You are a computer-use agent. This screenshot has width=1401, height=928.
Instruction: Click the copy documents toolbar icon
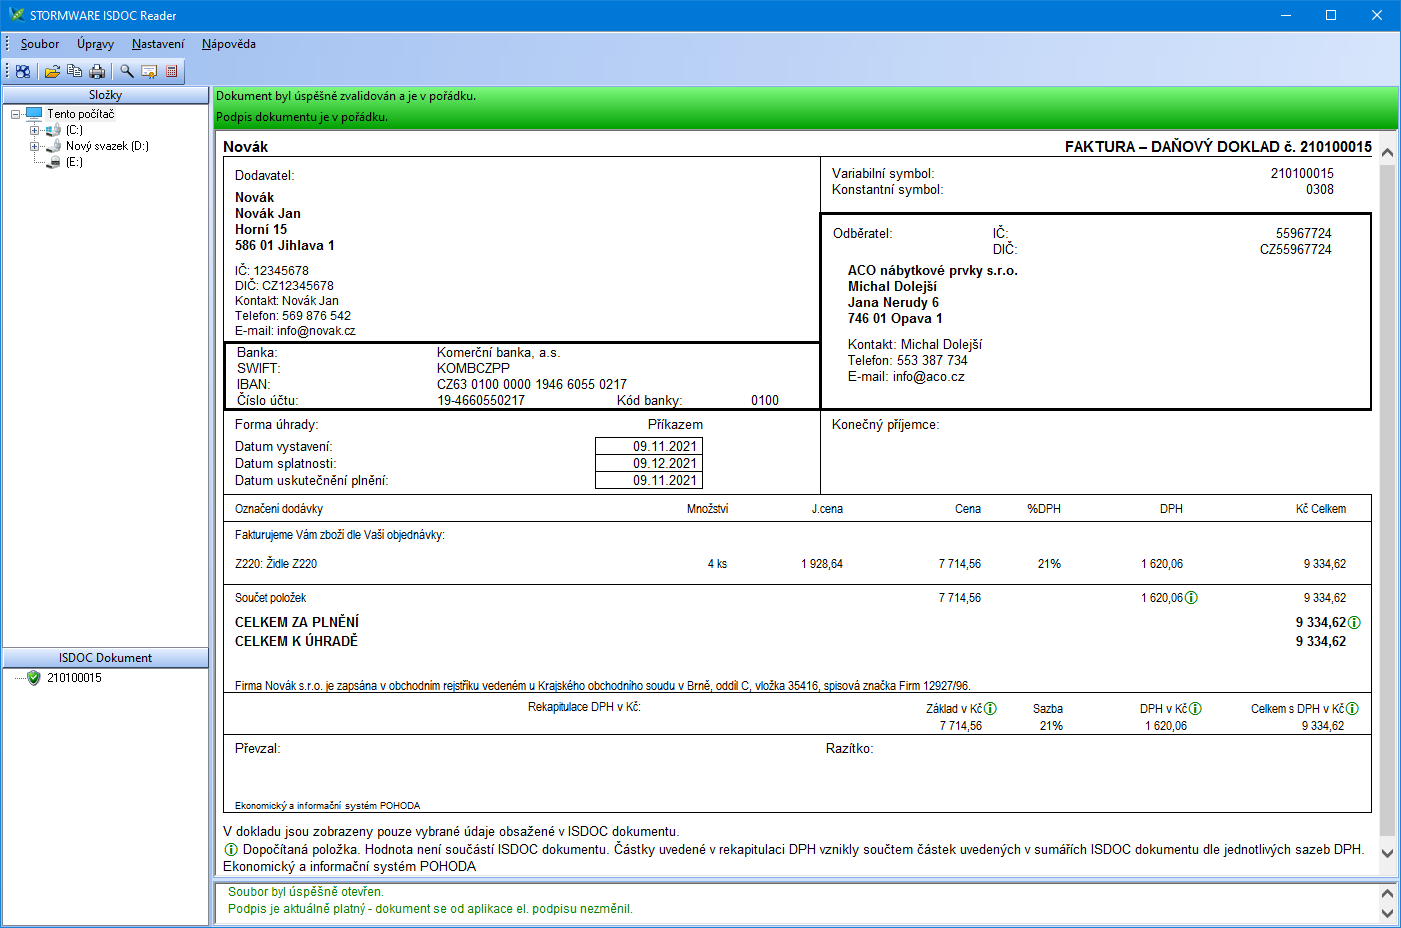click(x=74, y=71)
